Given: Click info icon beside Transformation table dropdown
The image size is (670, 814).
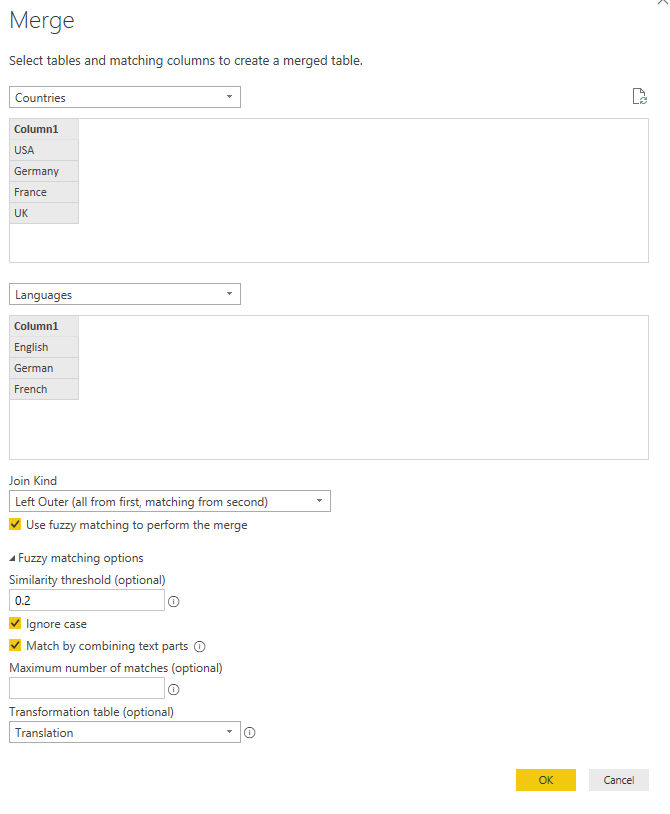Looking at the screenshot, I should tap(249, 733).
